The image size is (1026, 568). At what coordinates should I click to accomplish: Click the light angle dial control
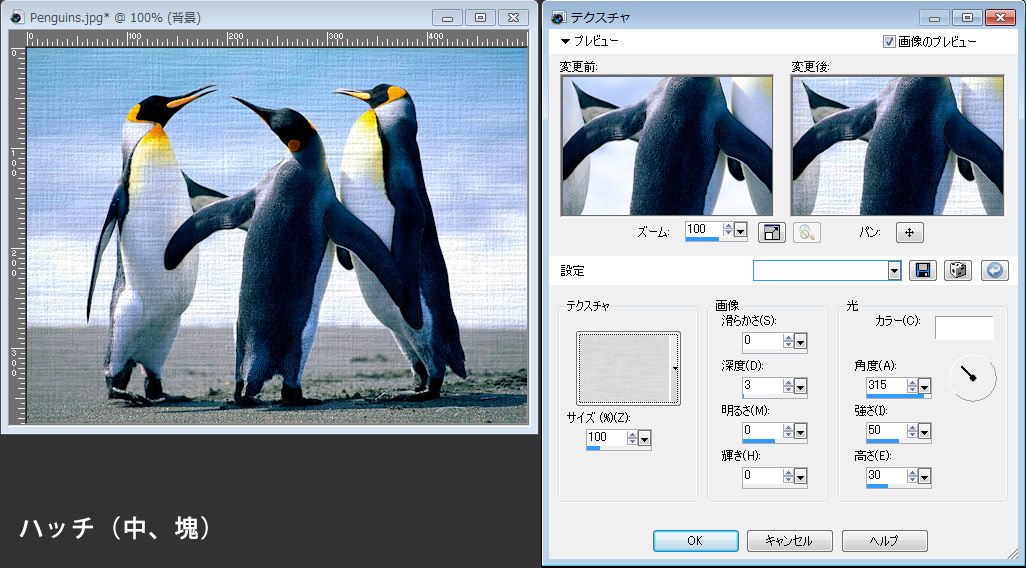[x=973, y=377]
